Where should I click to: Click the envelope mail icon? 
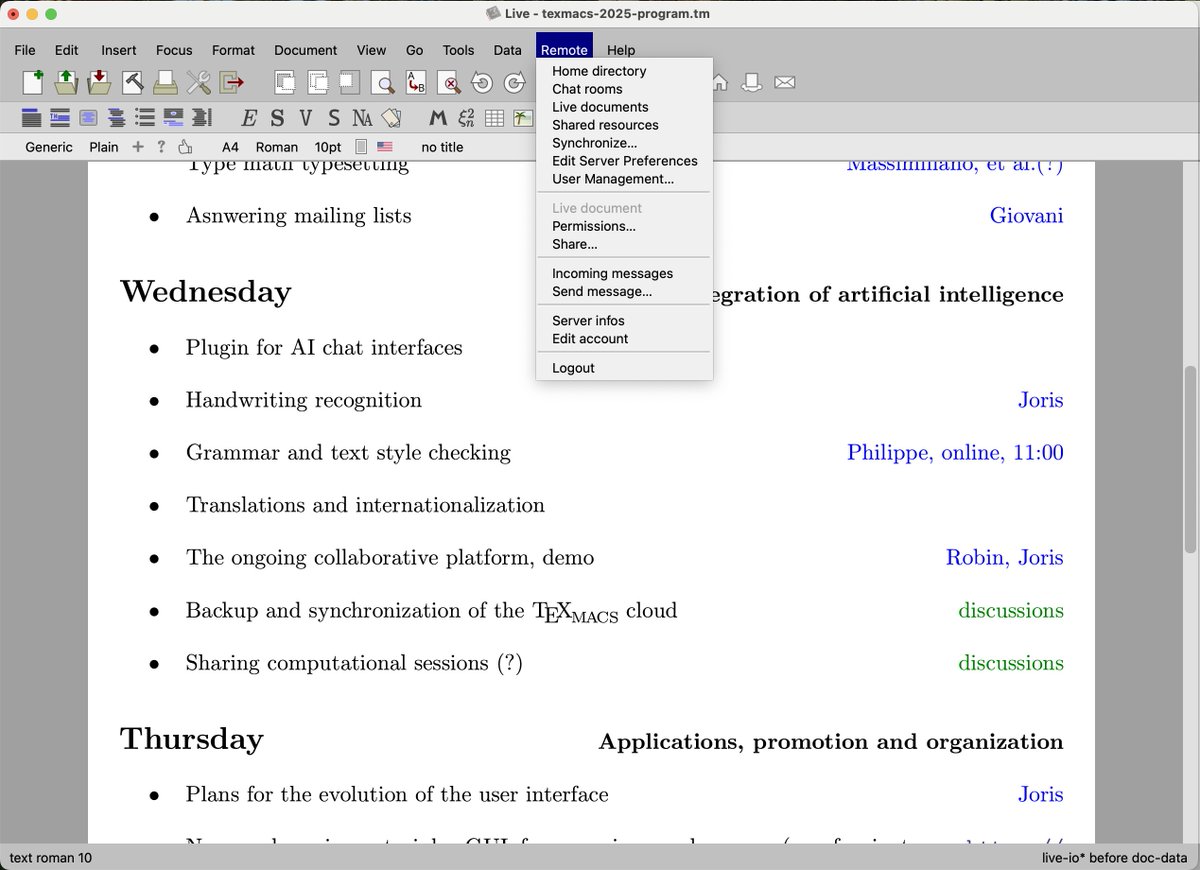[785, 82]
